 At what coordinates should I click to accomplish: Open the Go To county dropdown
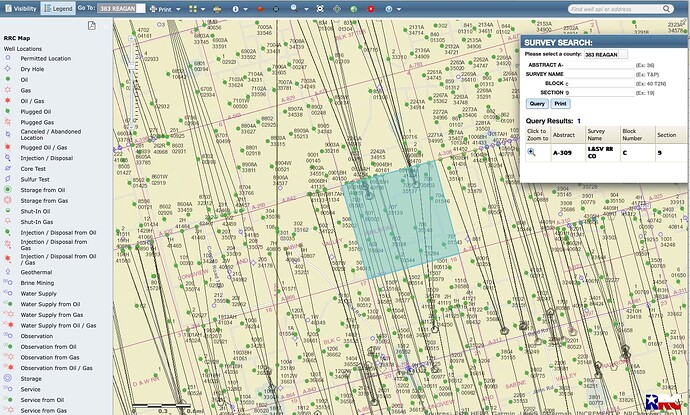tap(121, 8)
